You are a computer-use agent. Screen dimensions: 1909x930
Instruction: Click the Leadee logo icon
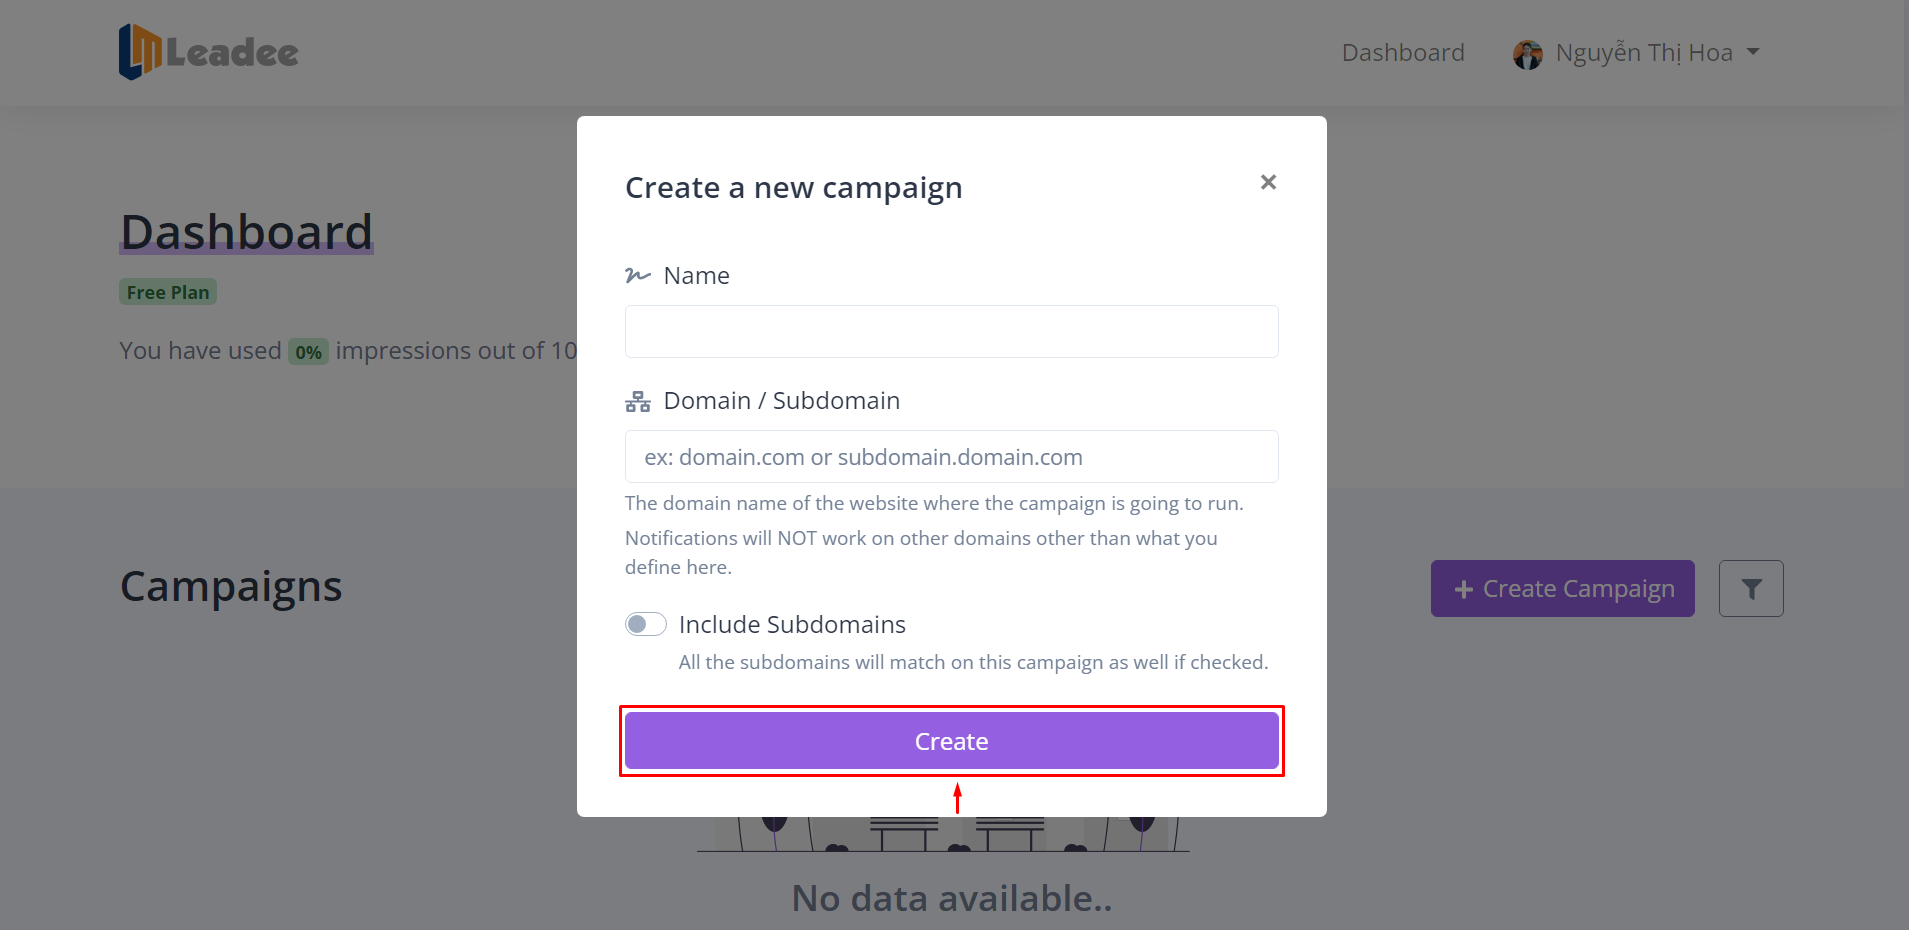pyautogui.click(x=139, y=51)
